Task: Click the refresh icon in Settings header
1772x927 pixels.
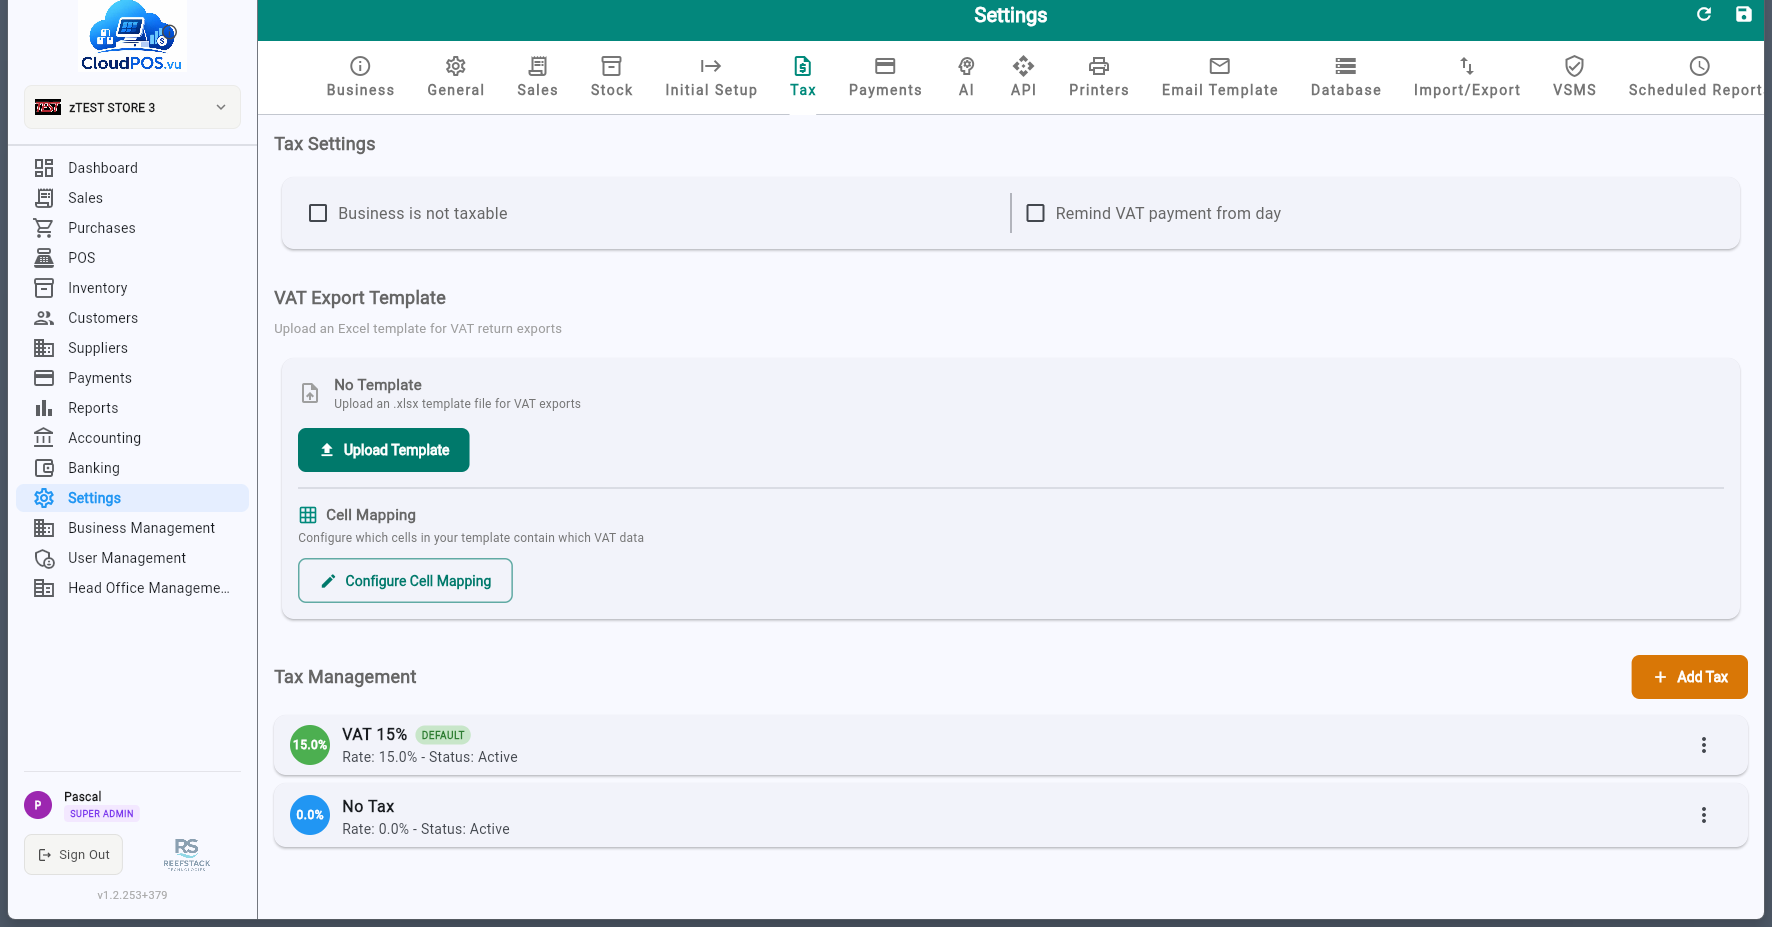Action: pos(1704,14)
